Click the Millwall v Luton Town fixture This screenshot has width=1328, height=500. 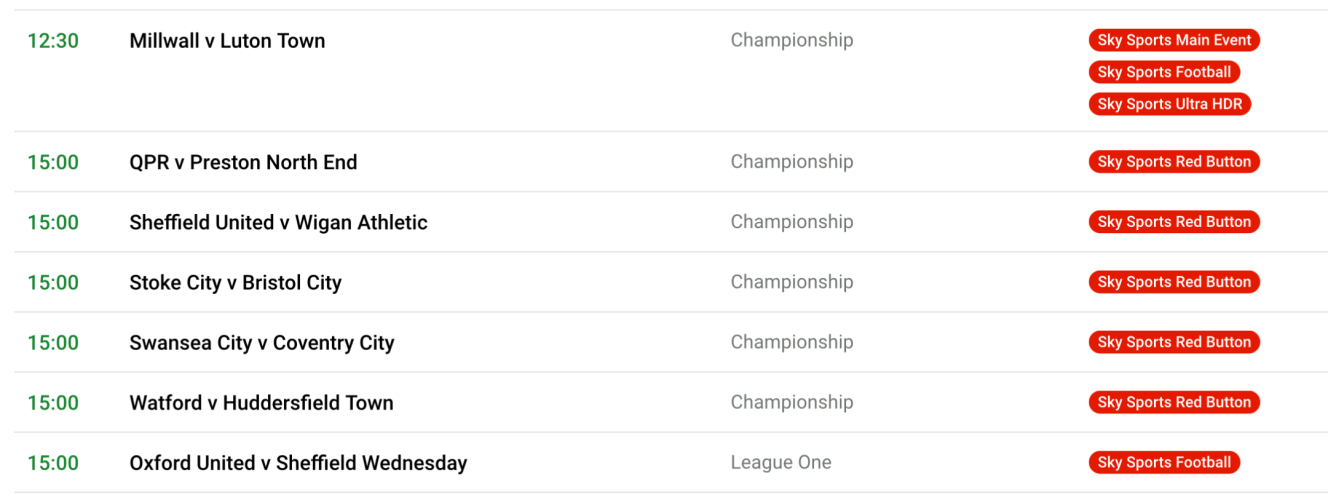(x=227, y=41)
